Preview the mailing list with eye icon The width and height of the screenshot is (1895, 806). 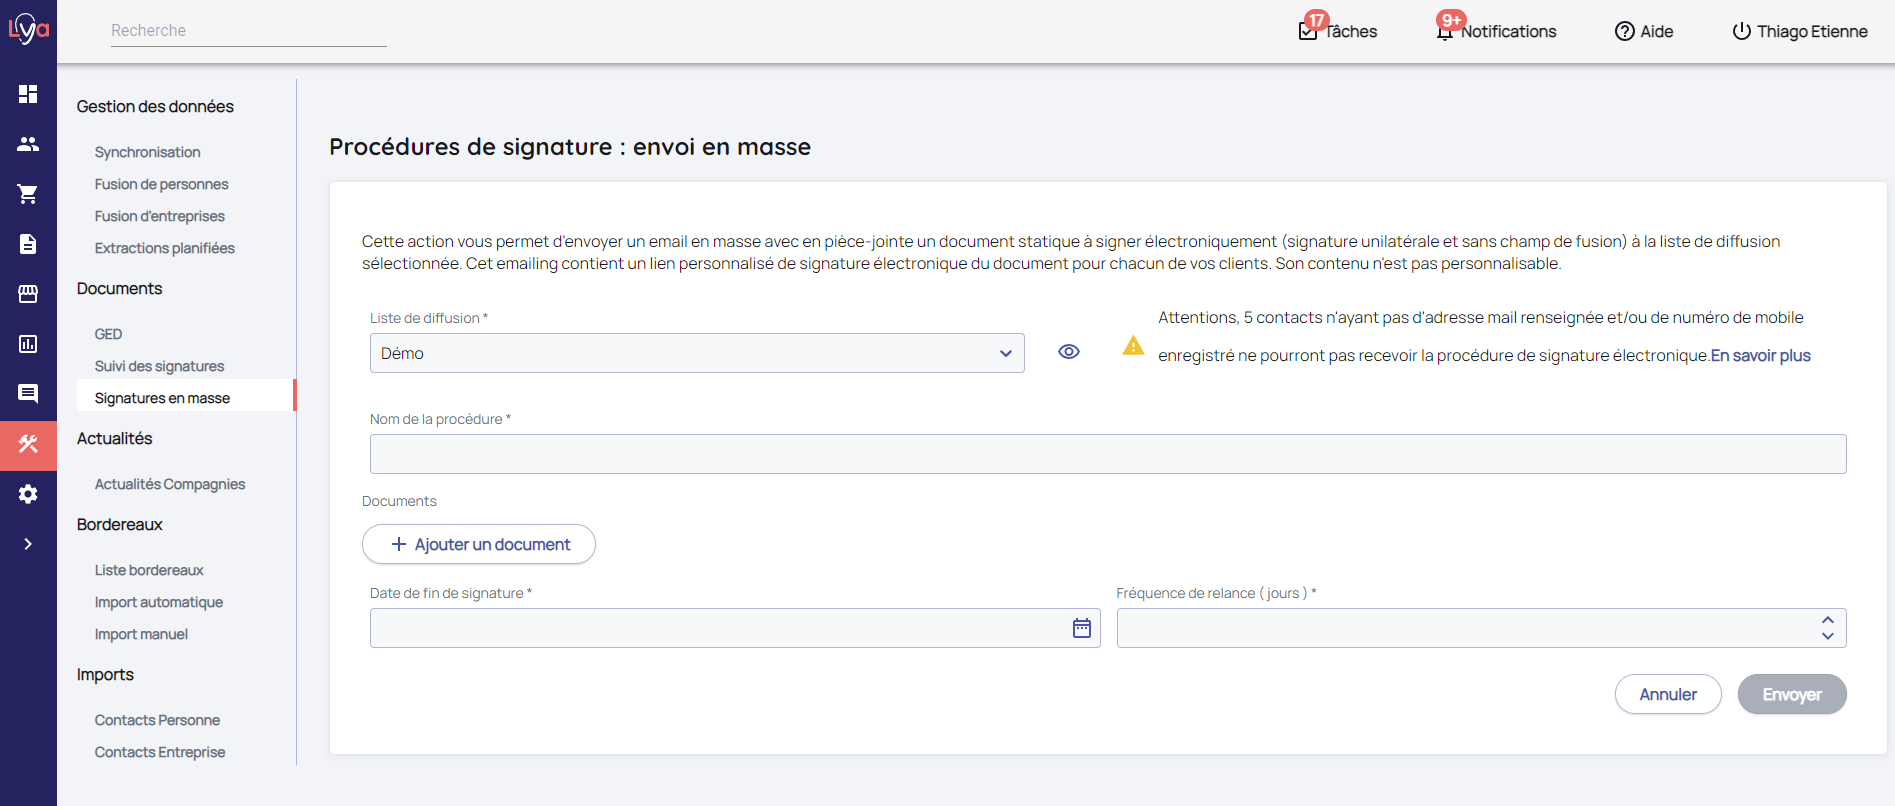tap(1068, 352)
